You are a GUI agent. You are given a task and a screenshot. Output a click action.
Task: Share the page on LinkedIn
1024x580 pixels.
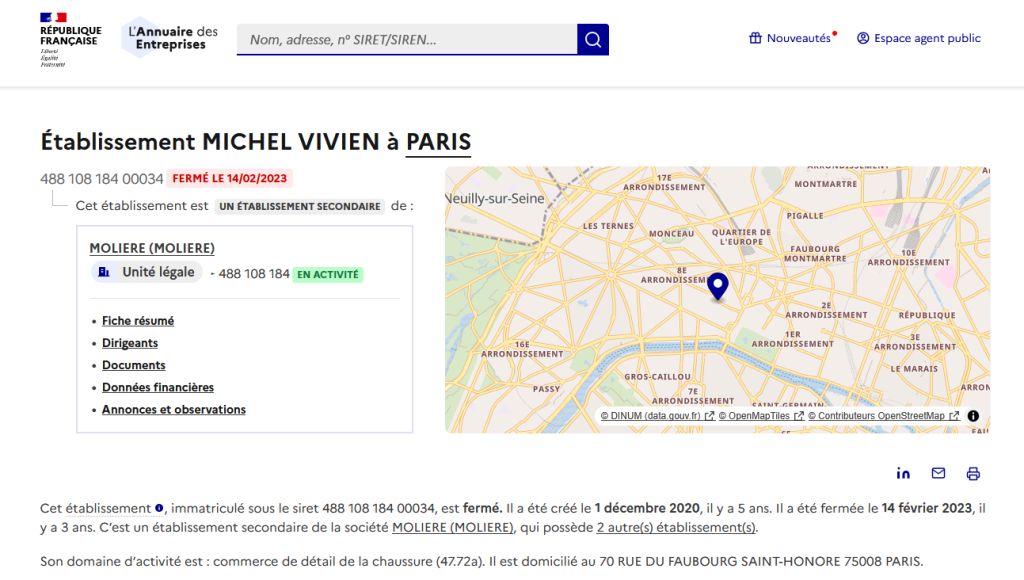(x=903, y=473)
